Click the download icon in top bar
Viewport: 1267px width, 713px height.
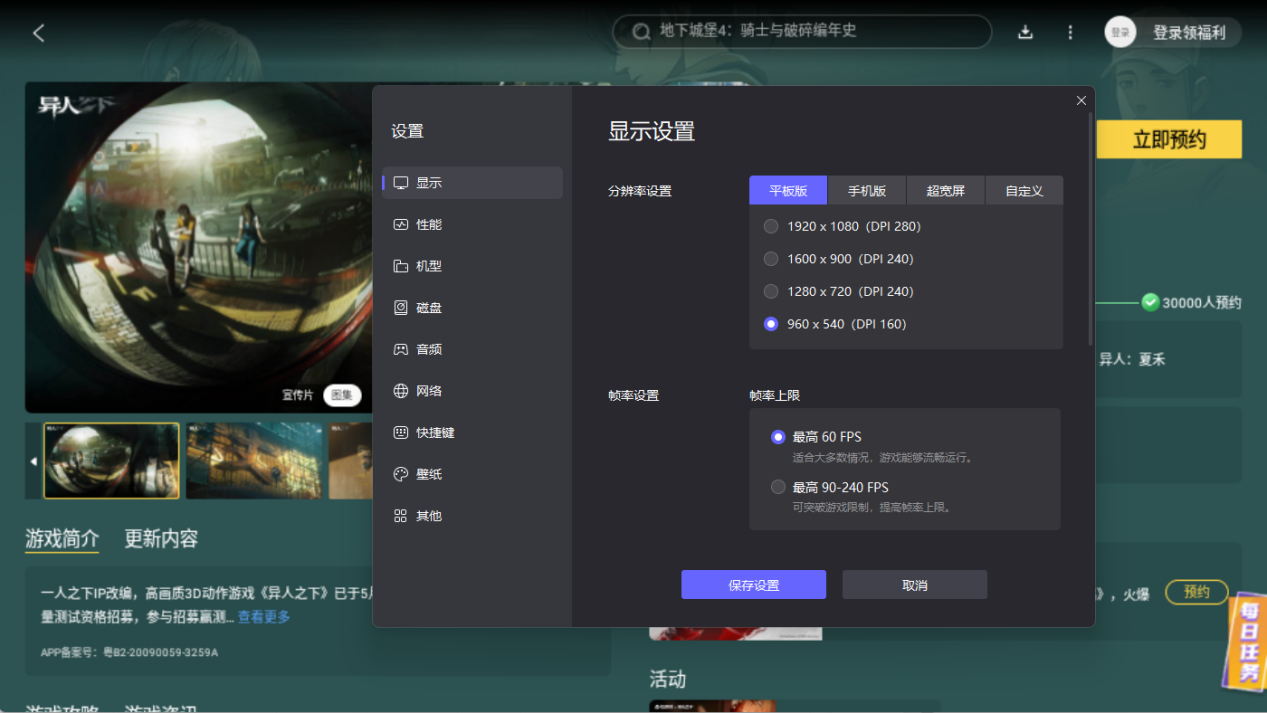point(1025,31)
